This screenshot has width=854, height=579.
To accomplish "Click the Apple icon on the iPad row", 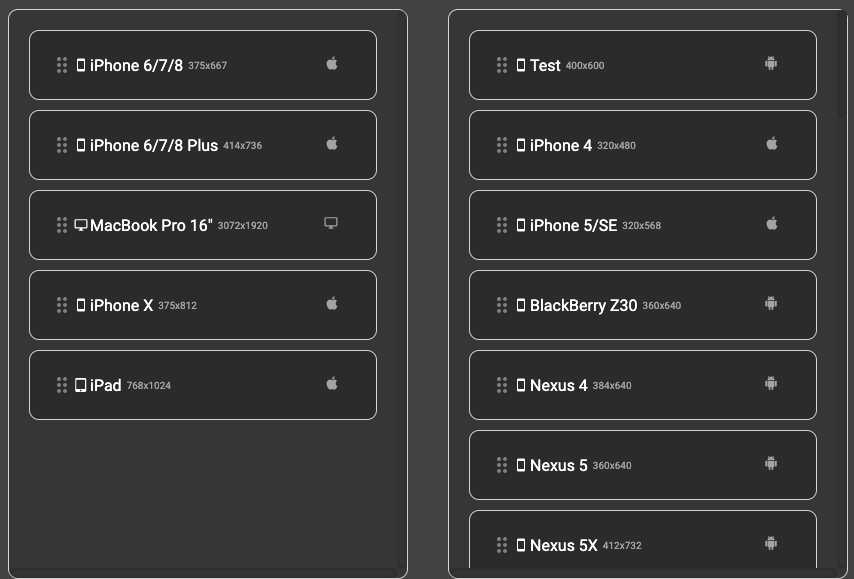I will 332,383.
